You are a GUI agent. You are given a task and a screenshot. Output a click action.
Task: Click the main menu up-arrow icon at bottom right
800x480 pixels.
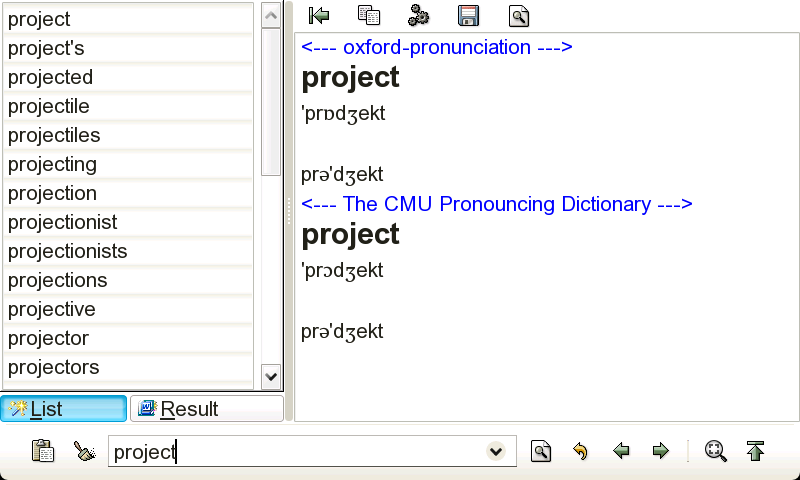click(x=756, y=452)
